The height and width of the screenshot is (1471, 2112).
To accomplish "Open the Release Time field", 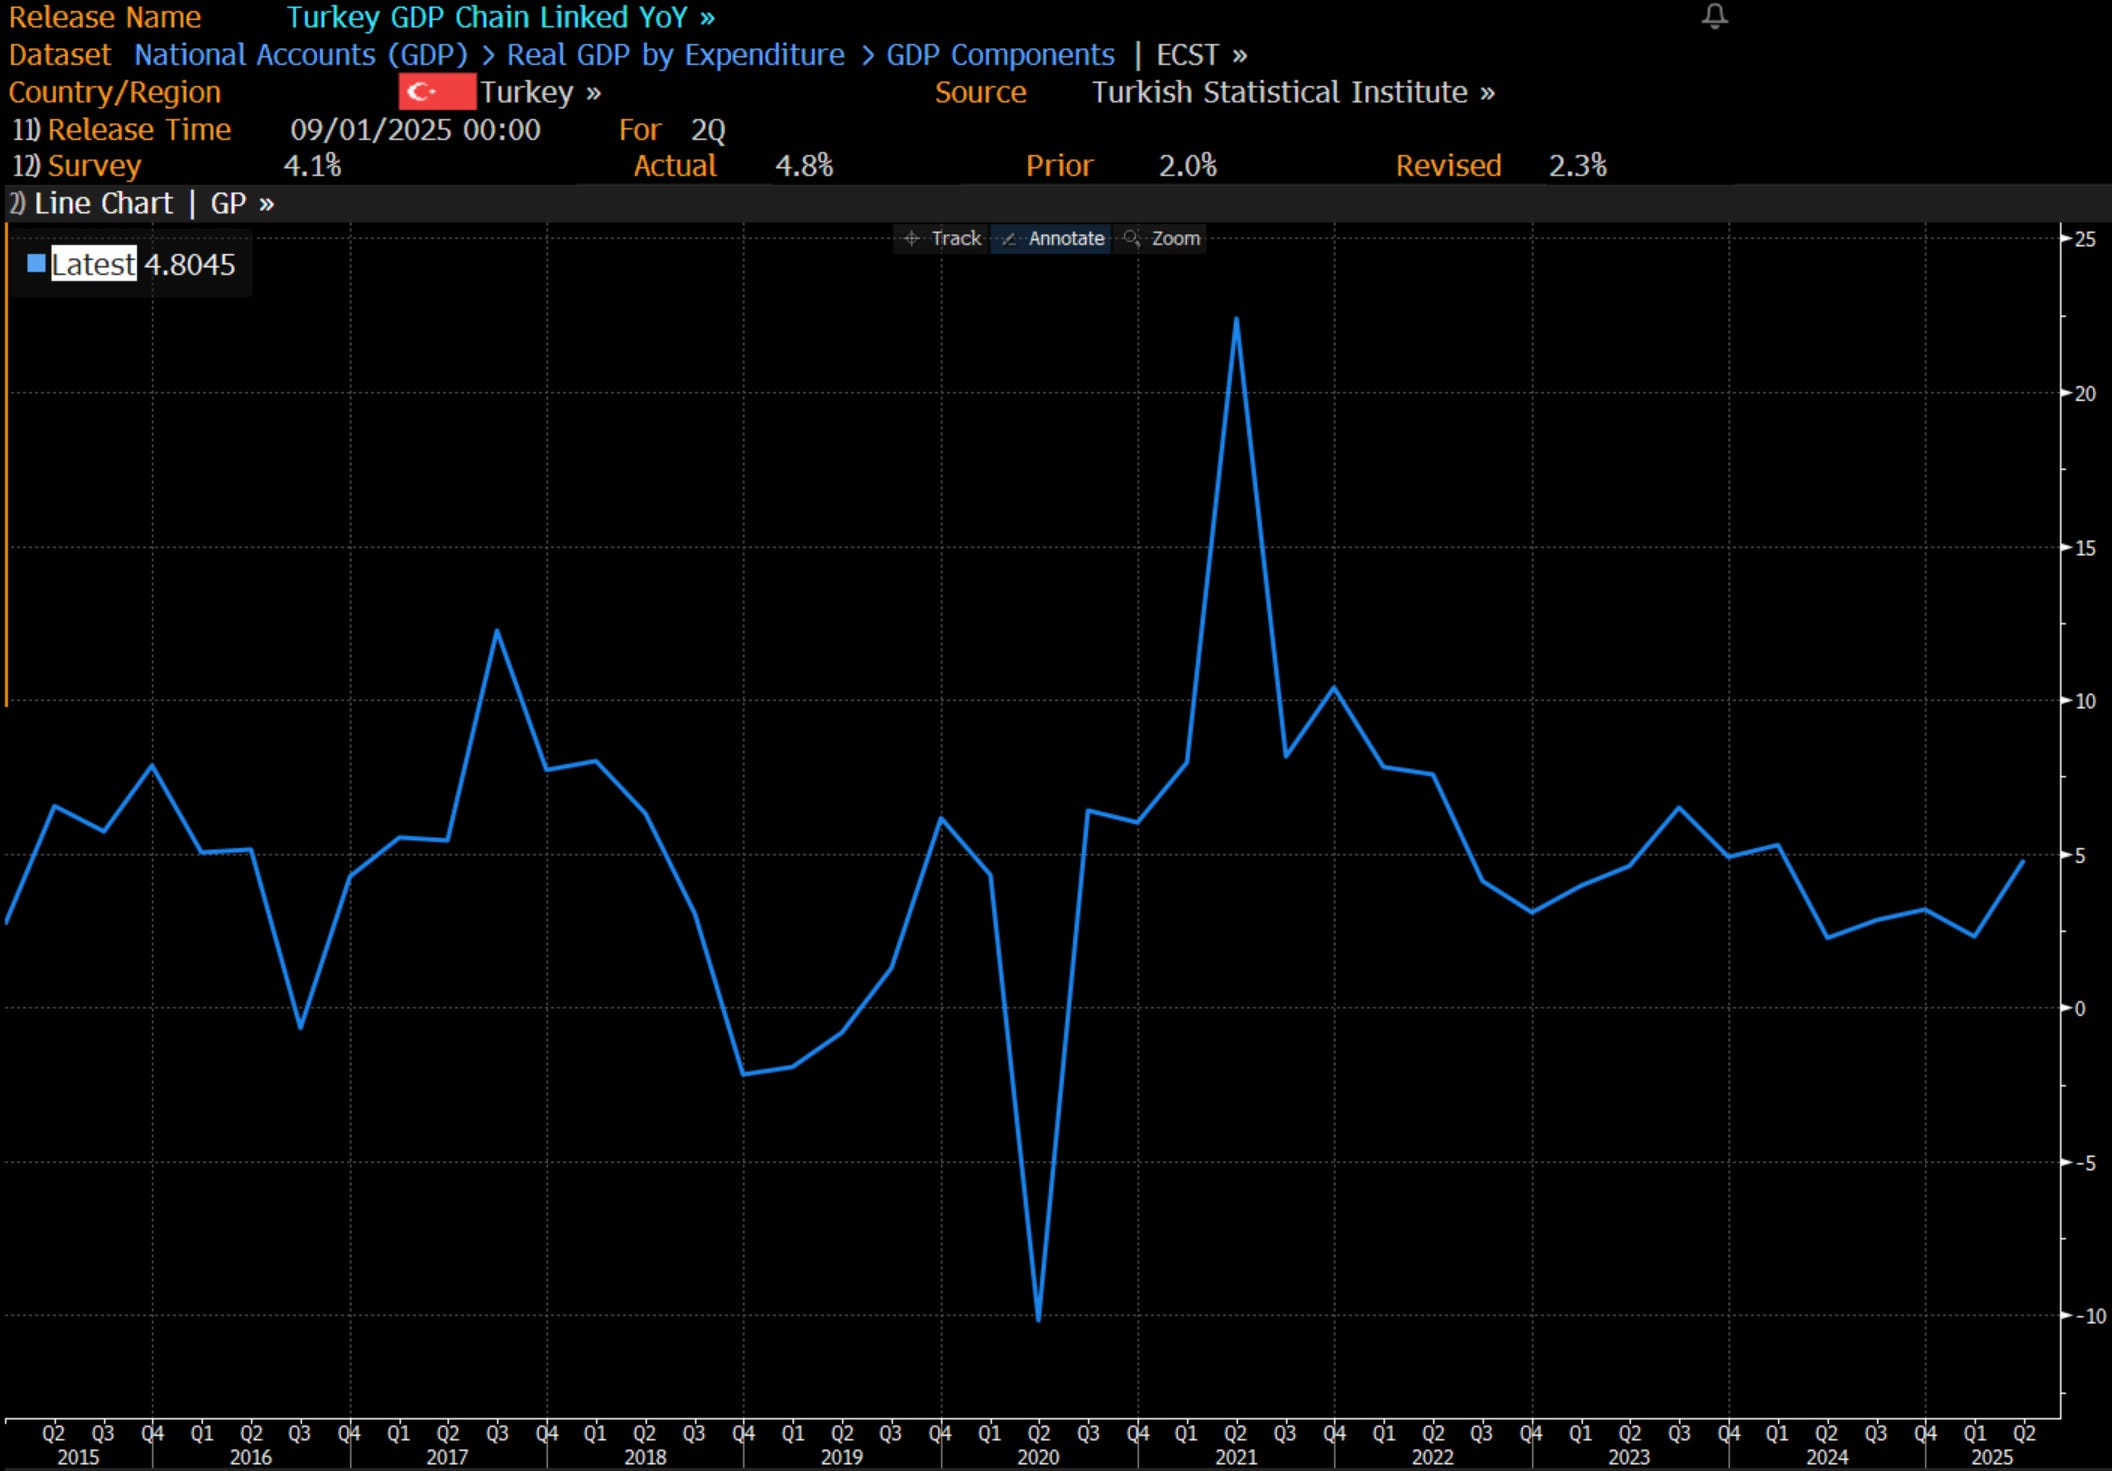I will tap(138, 130).
